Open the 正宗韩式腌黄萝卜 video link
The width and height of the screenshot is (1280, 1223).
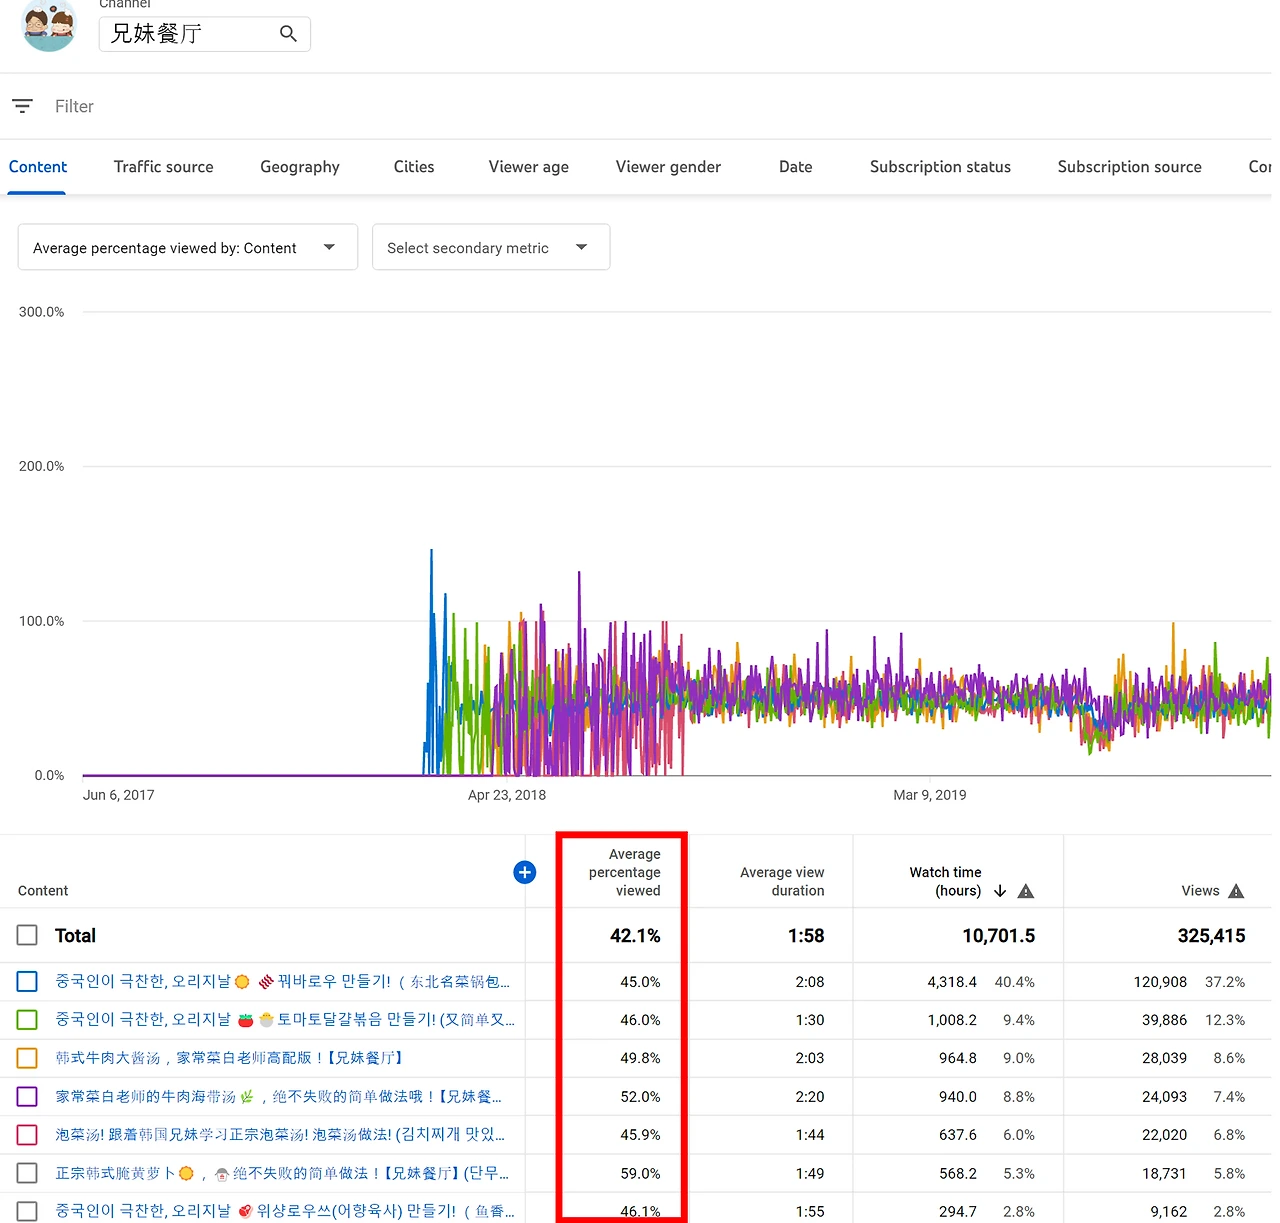tap(282, 1173)
